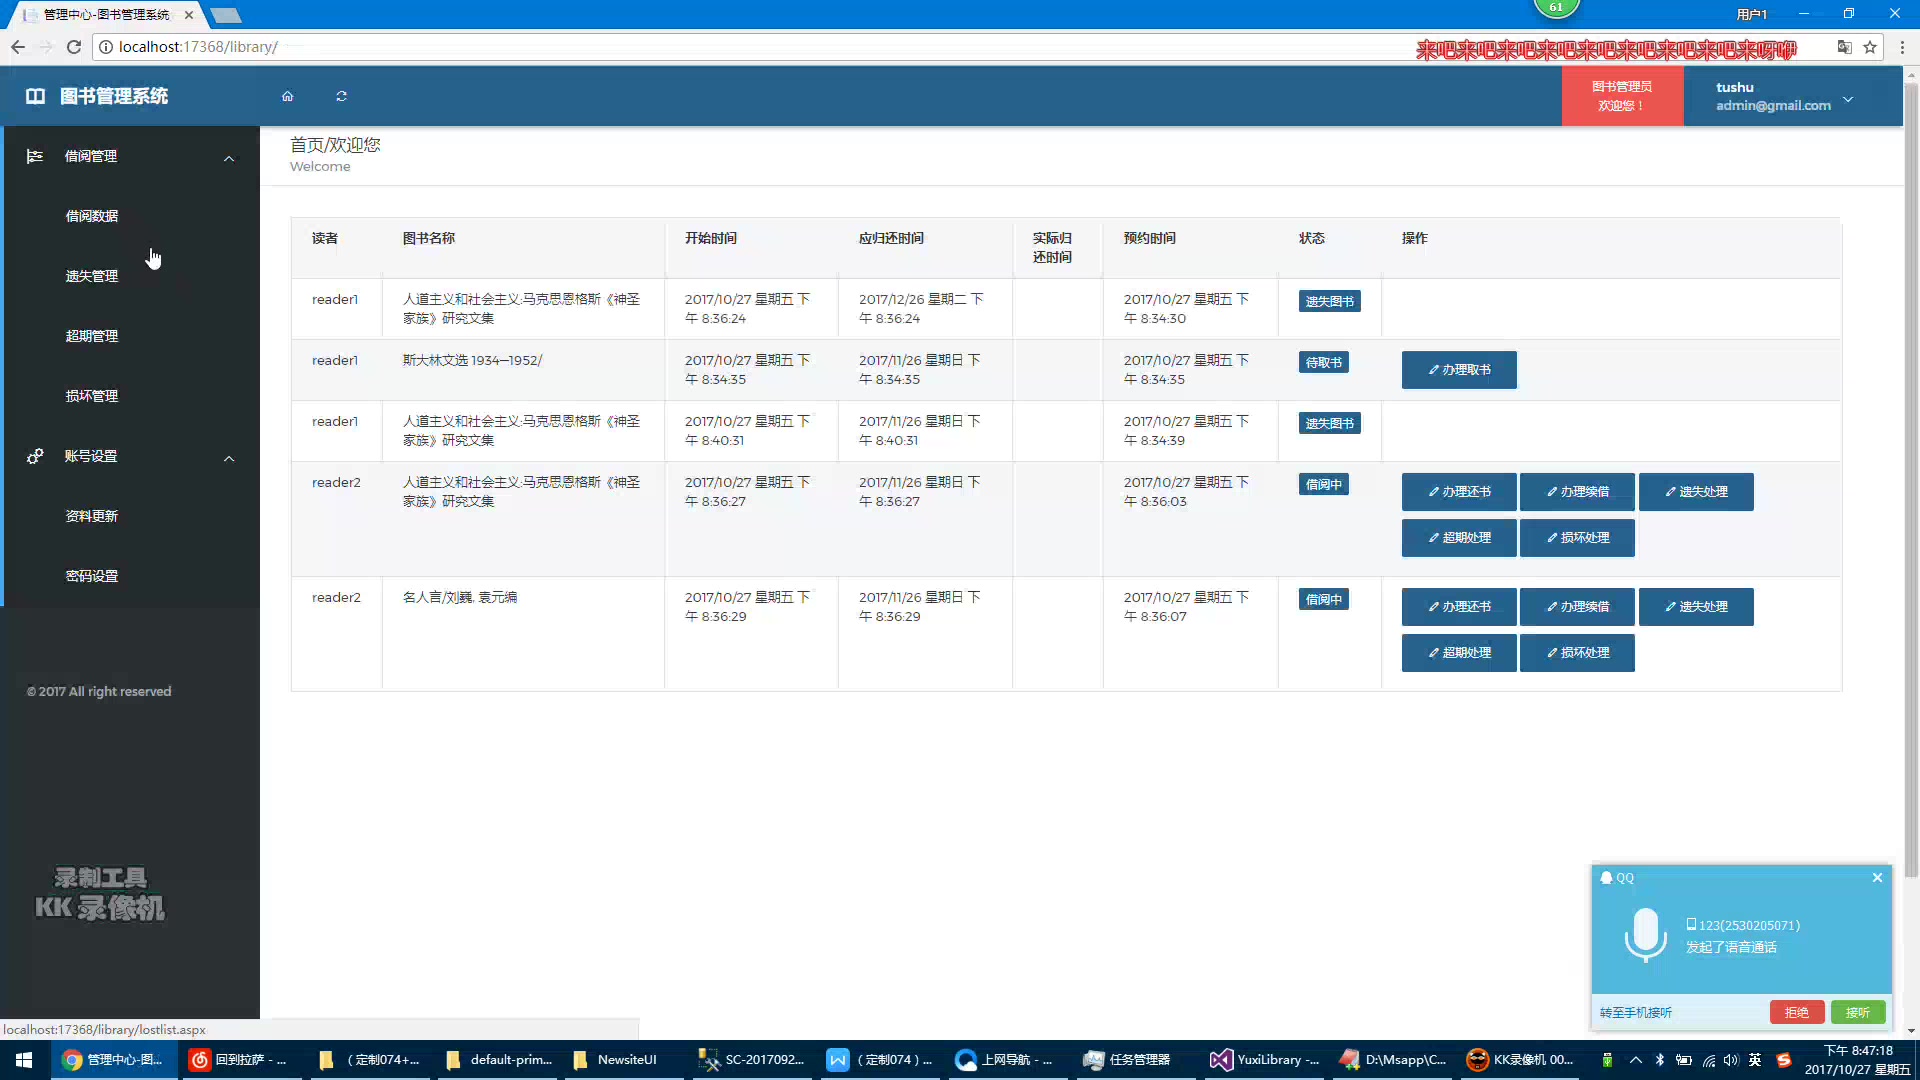Collapse the 账号设置 menu chevron
The width and height of the screenshot is (1920, 1080).
(229, 458)
